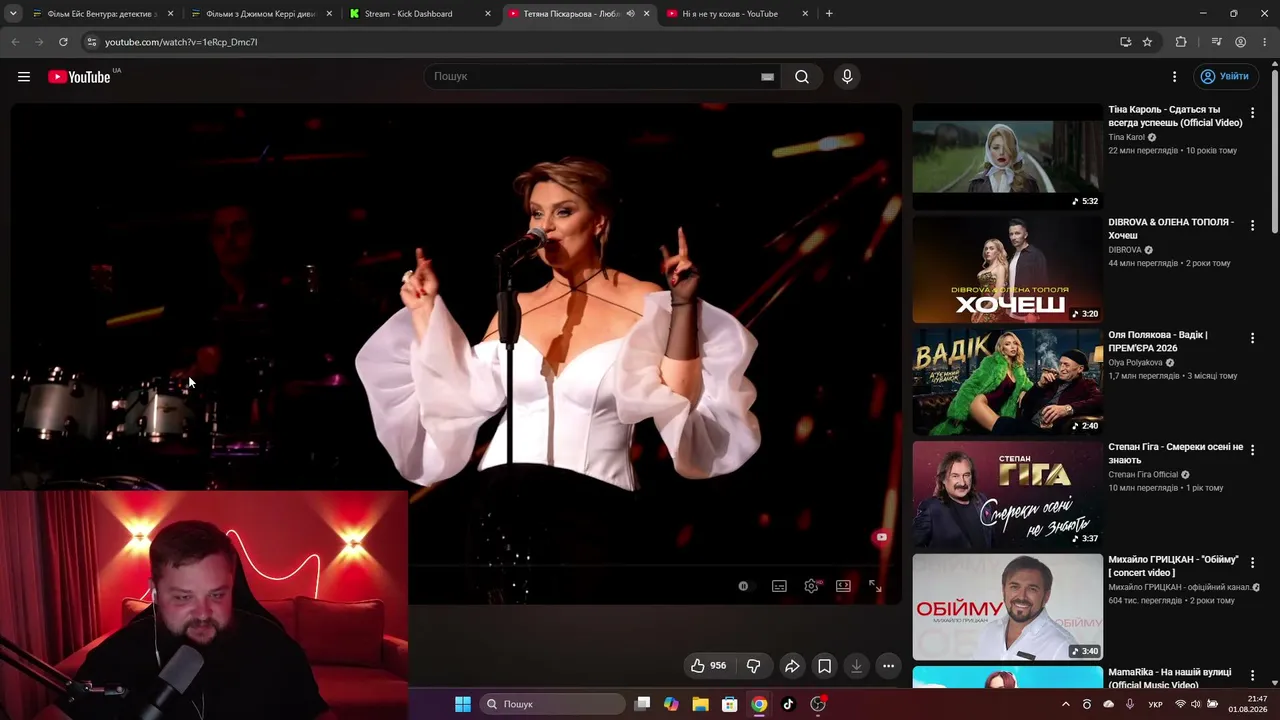This screenshot has height=720, width=1280.
Task: Enter fullscreen in the video player
Action: click(875, 586)
